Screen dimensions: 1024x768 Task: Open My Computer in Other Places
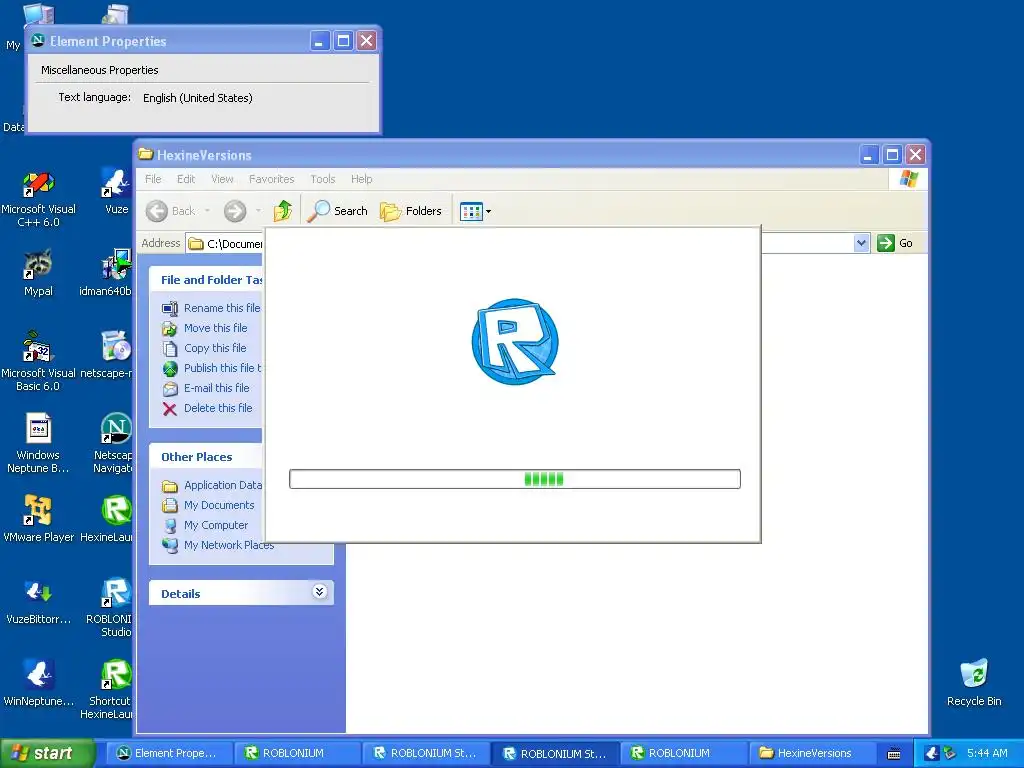click(205, 525)
